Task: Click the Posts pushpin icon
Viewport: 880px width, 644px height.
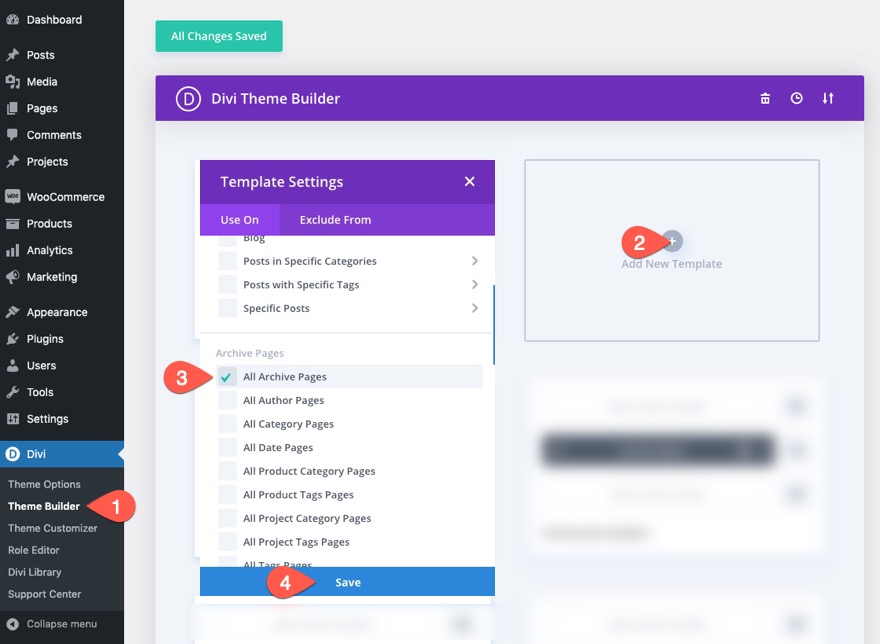Action: tap(12, 55)
